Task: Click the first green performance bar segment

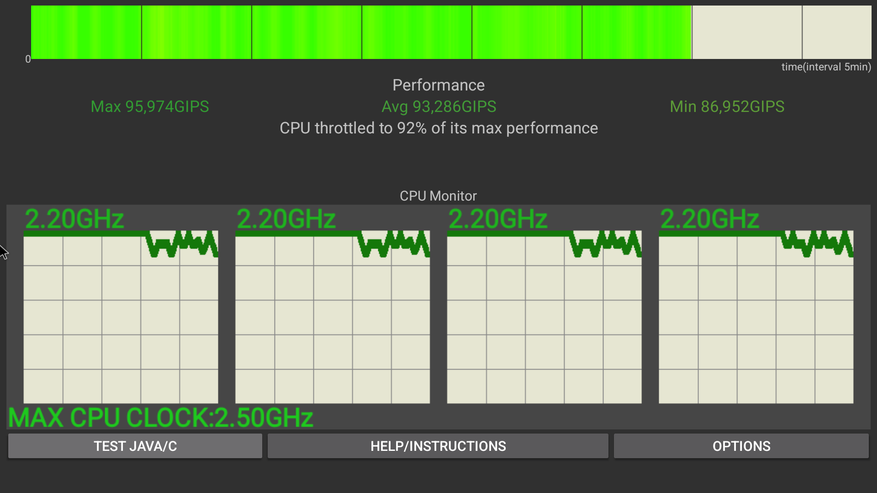Action: point(86,32)
